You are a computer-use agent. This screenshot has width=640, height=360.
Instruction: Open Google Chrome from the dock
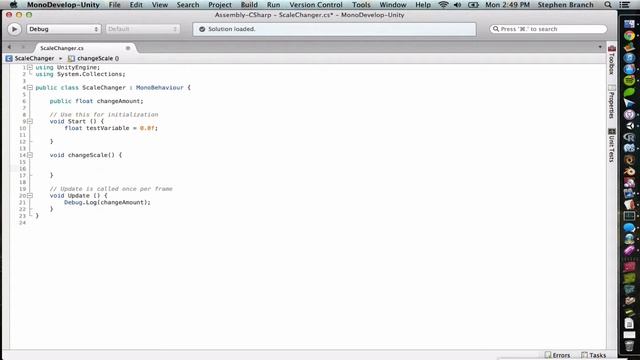pyautogui.click(x=629, y=36)
